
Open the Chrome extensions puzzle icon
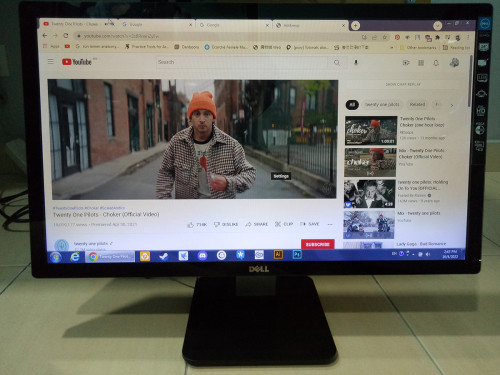click(x=437, y=37)
